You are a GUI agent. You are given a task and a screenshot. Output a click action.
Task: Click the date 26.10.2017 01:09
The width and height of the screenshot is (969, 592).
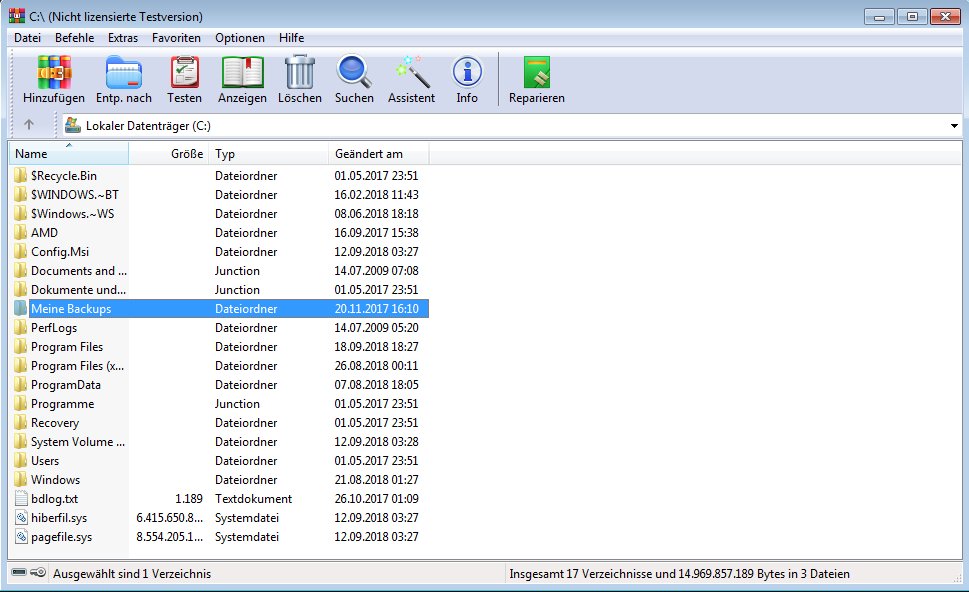376,499
